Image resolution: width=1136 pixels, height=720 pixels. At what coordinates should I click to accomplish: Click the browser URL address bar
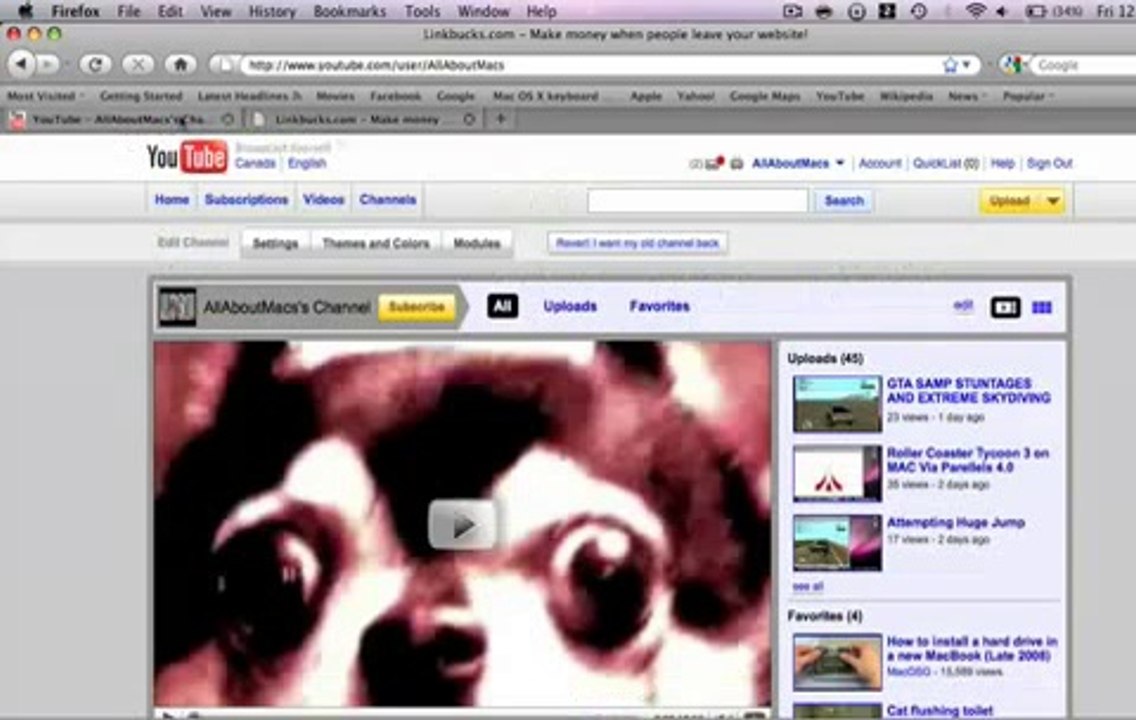pyautogui.click(x=594, y=65)
